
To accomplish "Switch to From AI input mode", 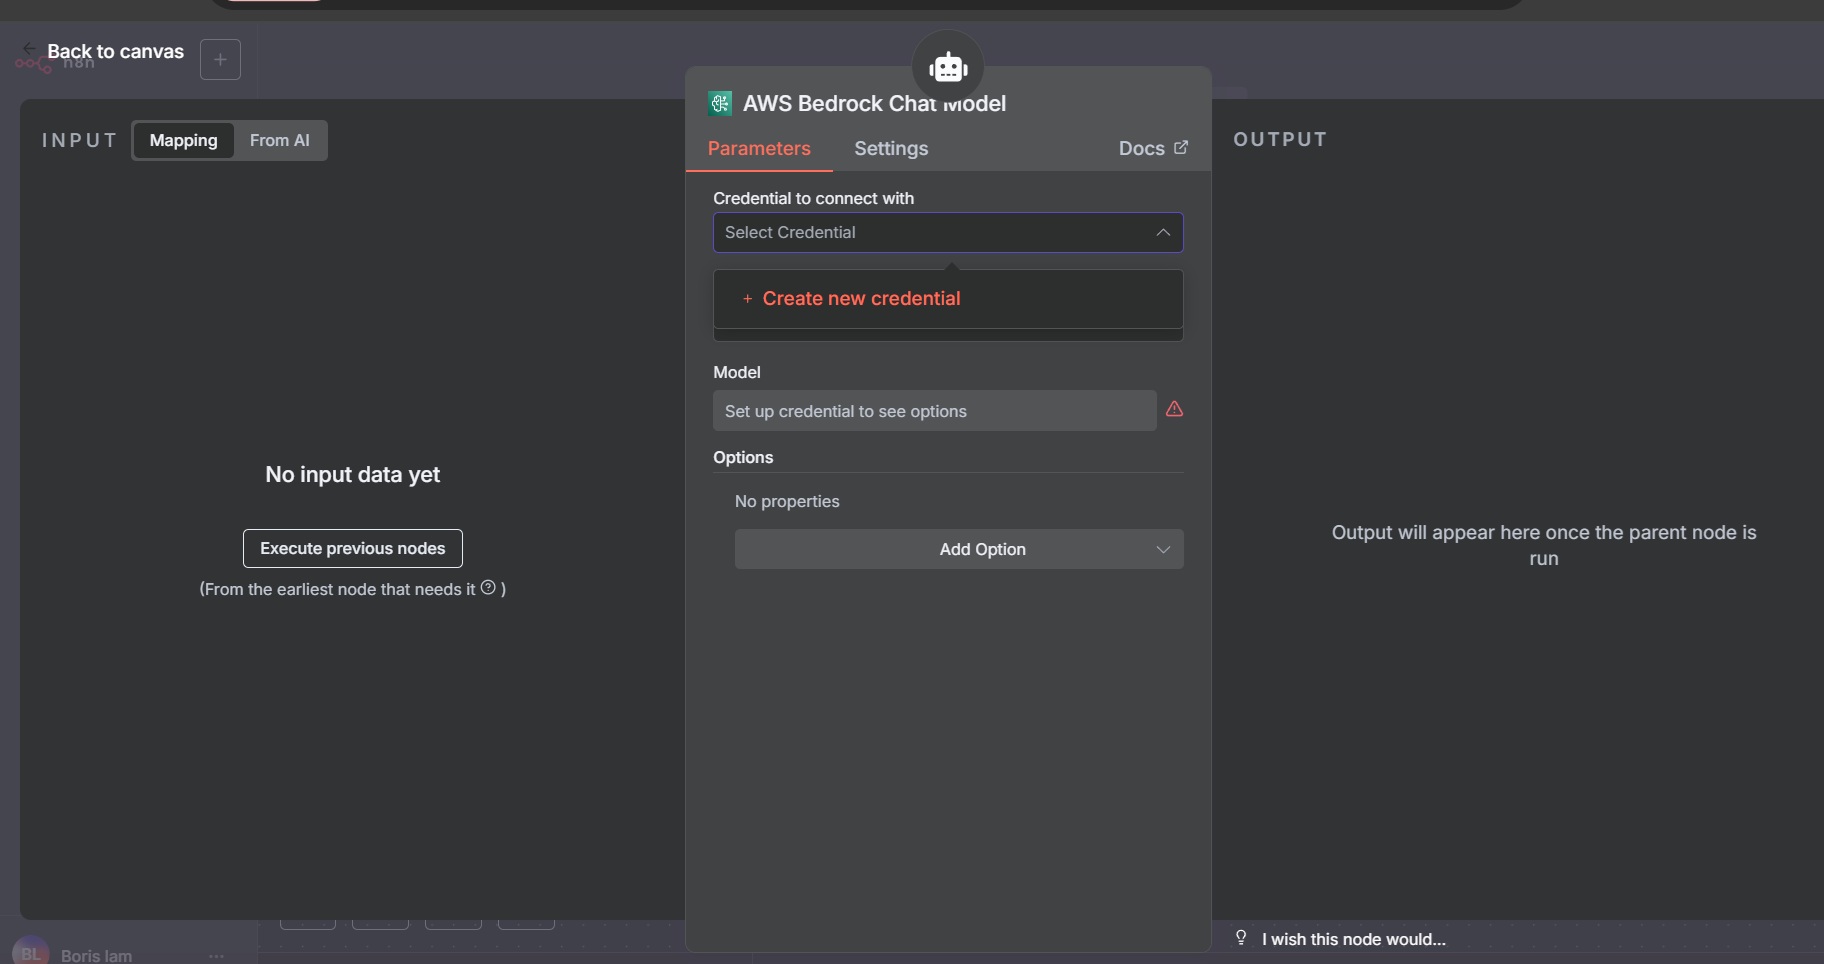I will 280,140.
